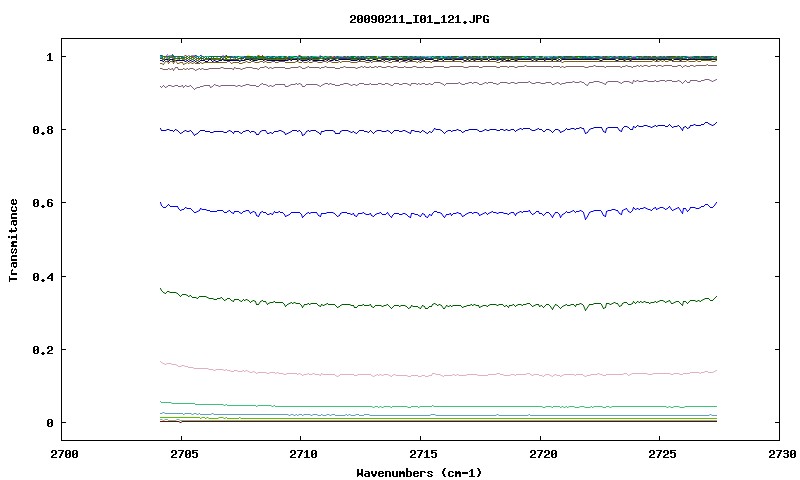Click the dark green spectrum curve near 0.35
Image resolution: width=800 pixels, height=480 pixels.
click(x=439, y=305)
